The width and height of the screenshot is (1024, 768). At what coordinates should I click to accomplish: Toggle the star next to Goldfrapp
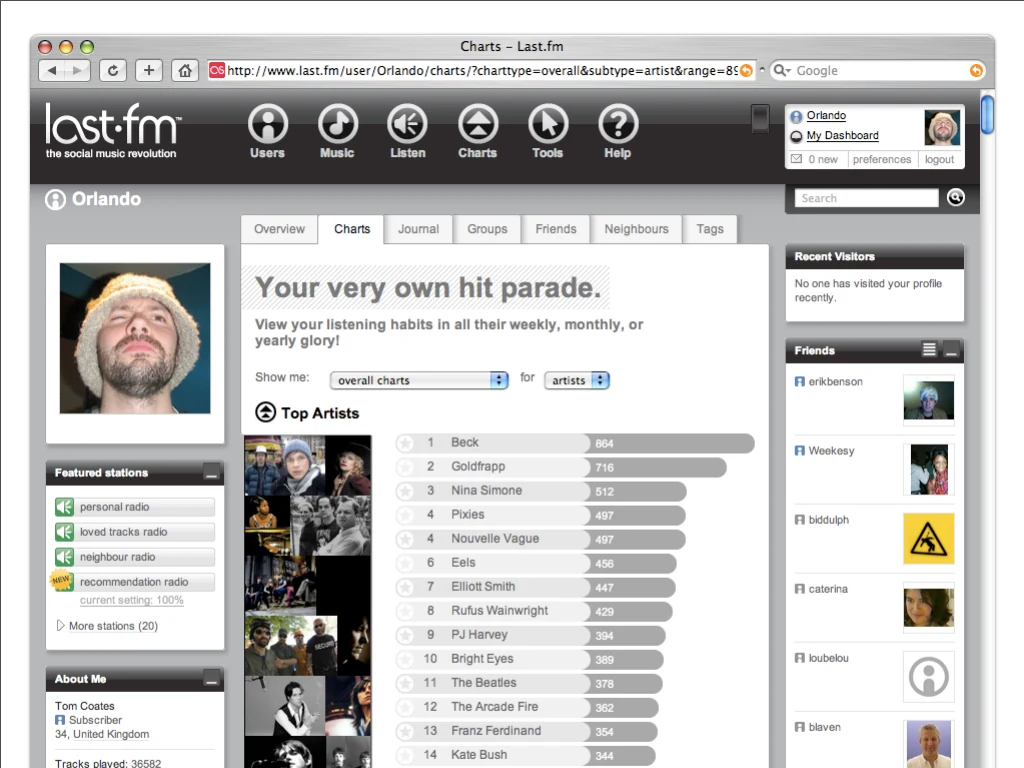406,468
